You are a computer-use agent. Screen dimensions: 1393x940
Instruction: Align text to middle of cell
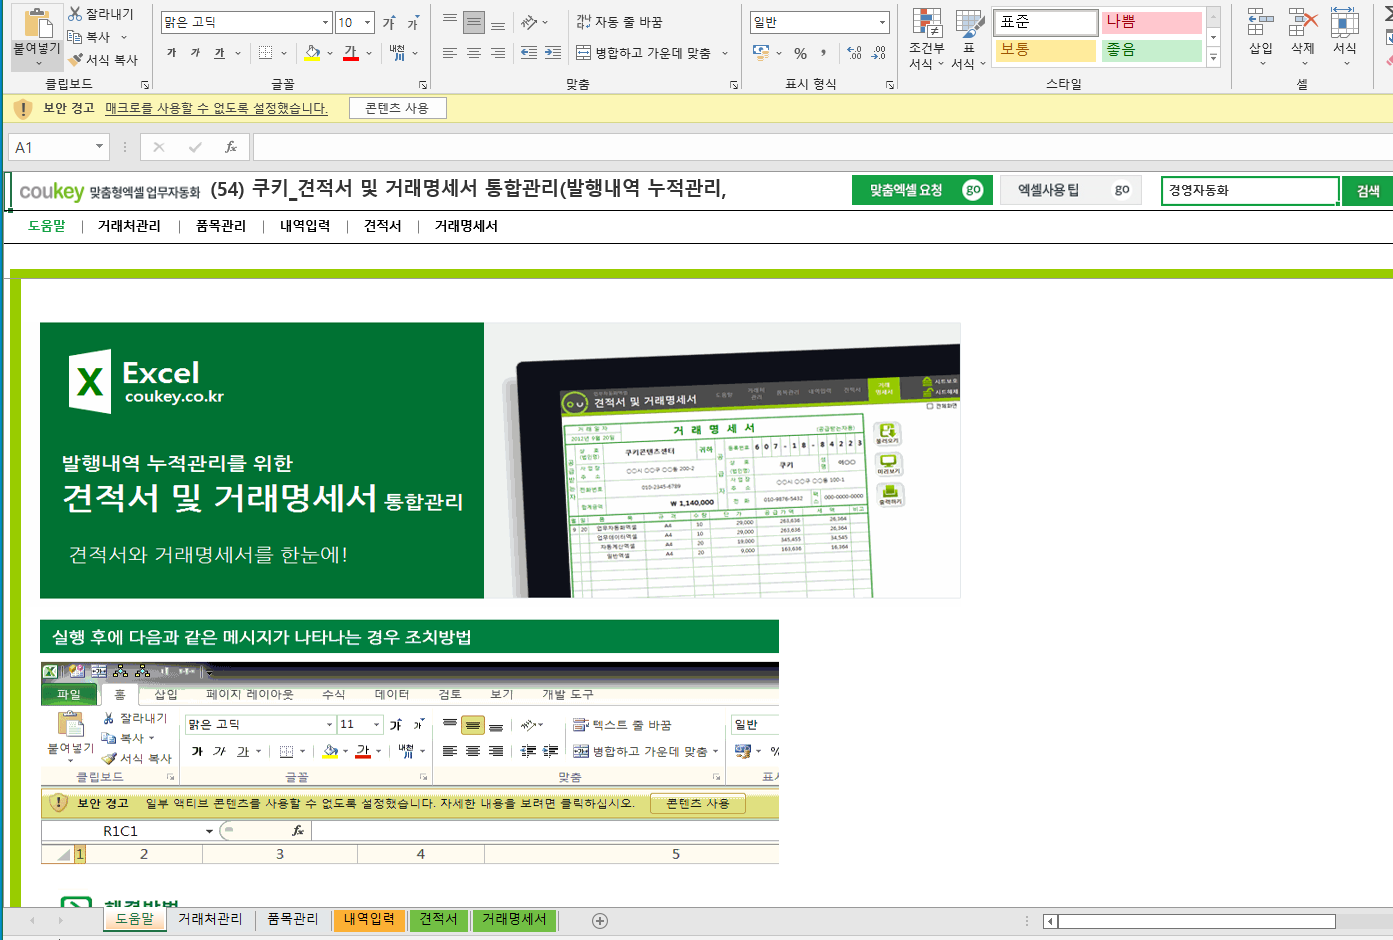[x=474, y=21]
